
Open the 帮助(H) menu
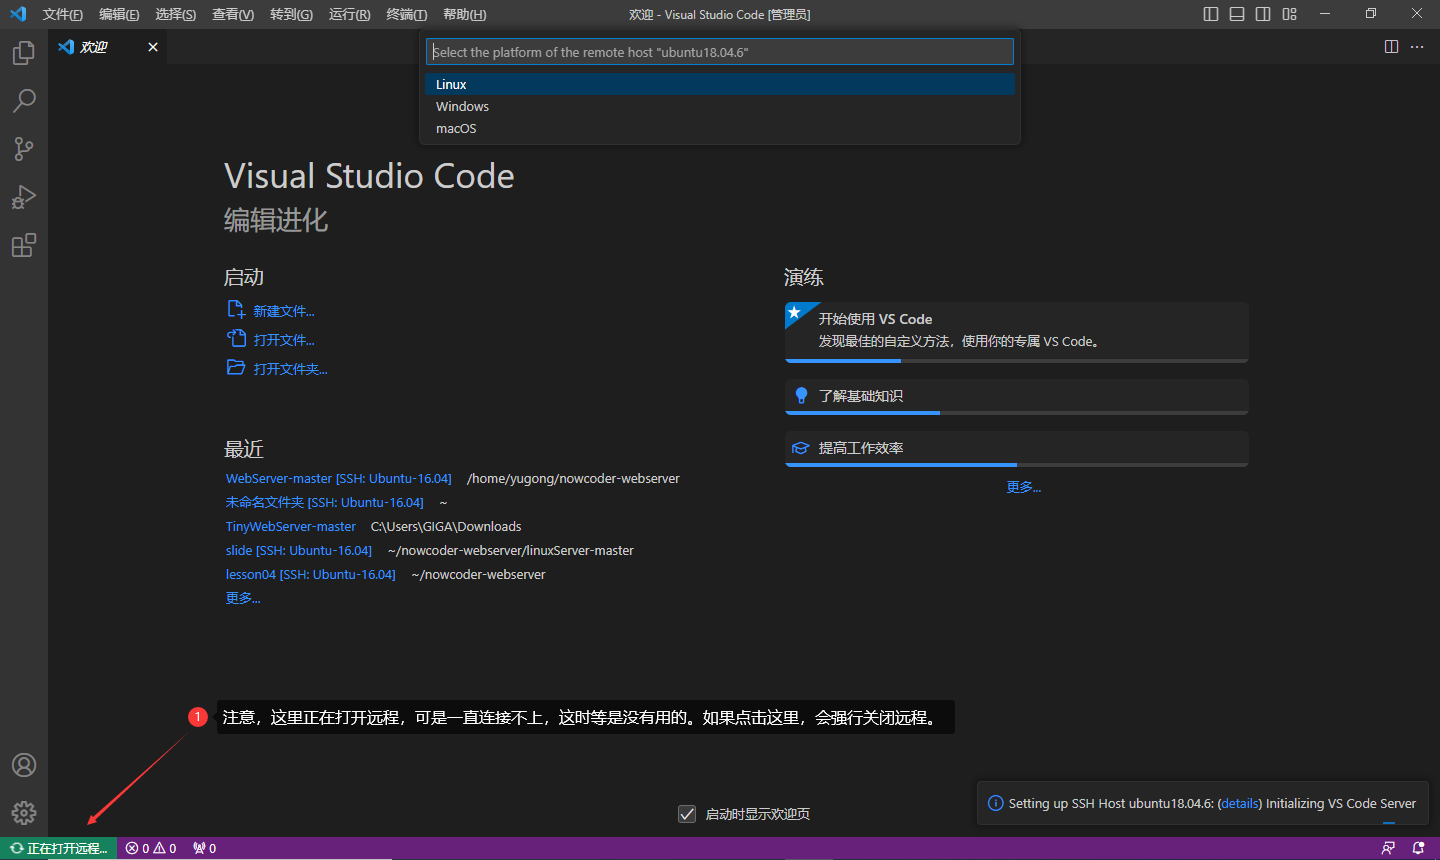465,14
